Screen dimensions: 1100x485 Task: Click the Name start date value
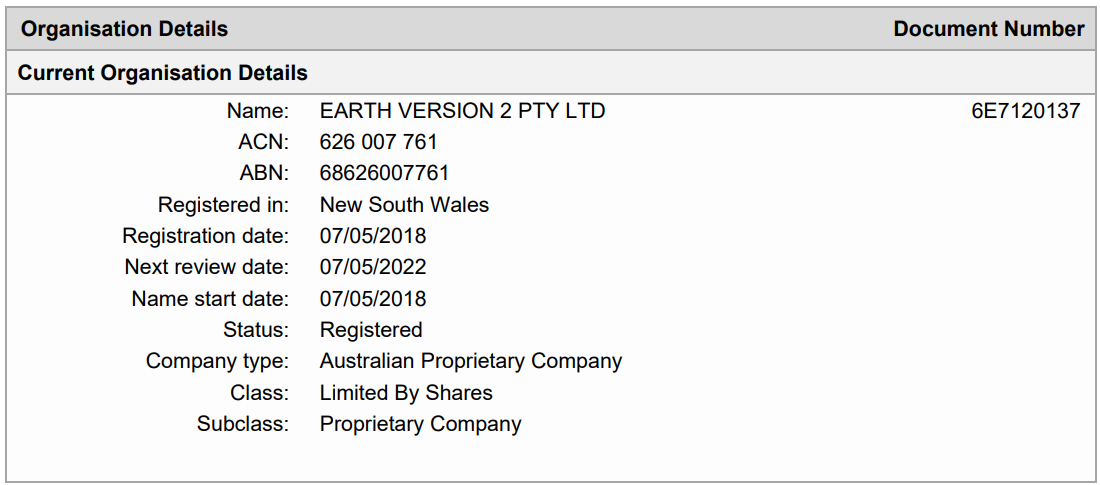click(373, 299)
